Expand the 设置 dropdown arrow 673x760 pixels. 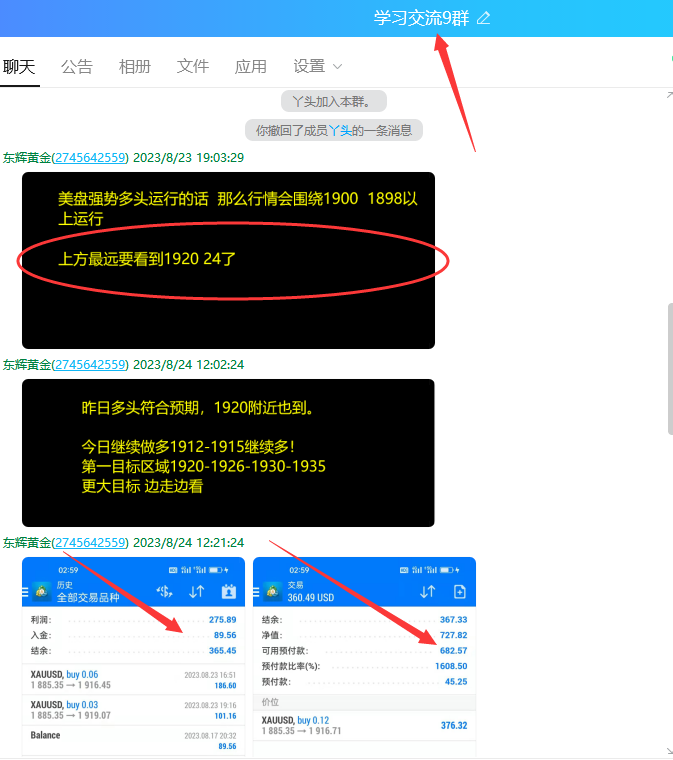coord(337,66)
